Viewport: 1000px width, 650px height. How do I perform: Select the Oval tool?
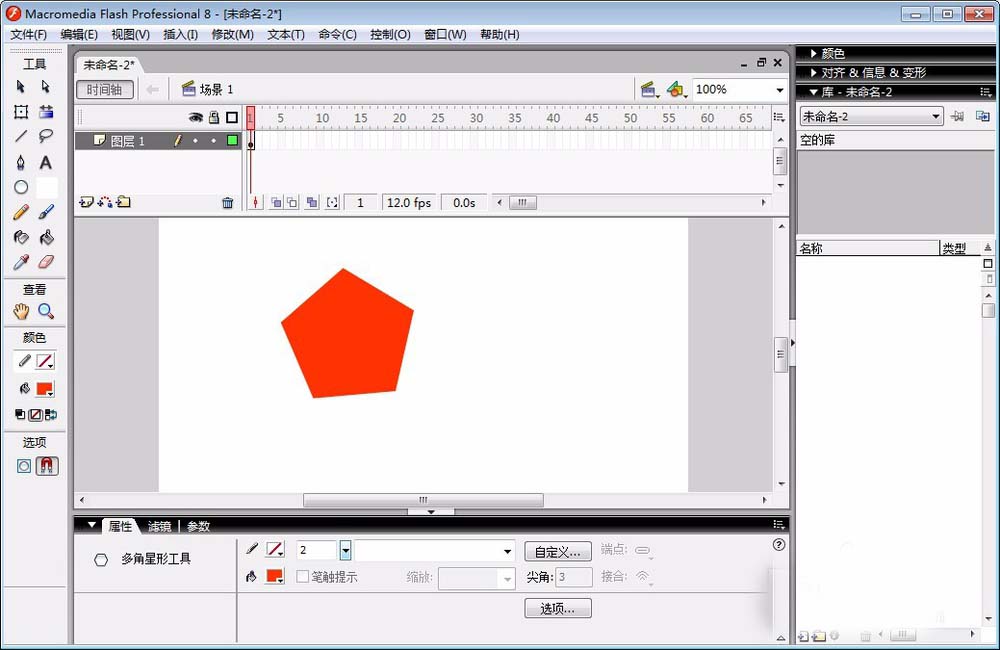point(20,187)
